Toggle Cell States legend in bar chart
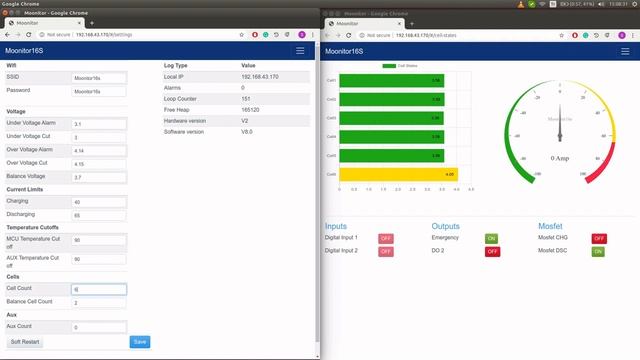The width and height of the screenshot is (640, 360). (x=400, y=66)
